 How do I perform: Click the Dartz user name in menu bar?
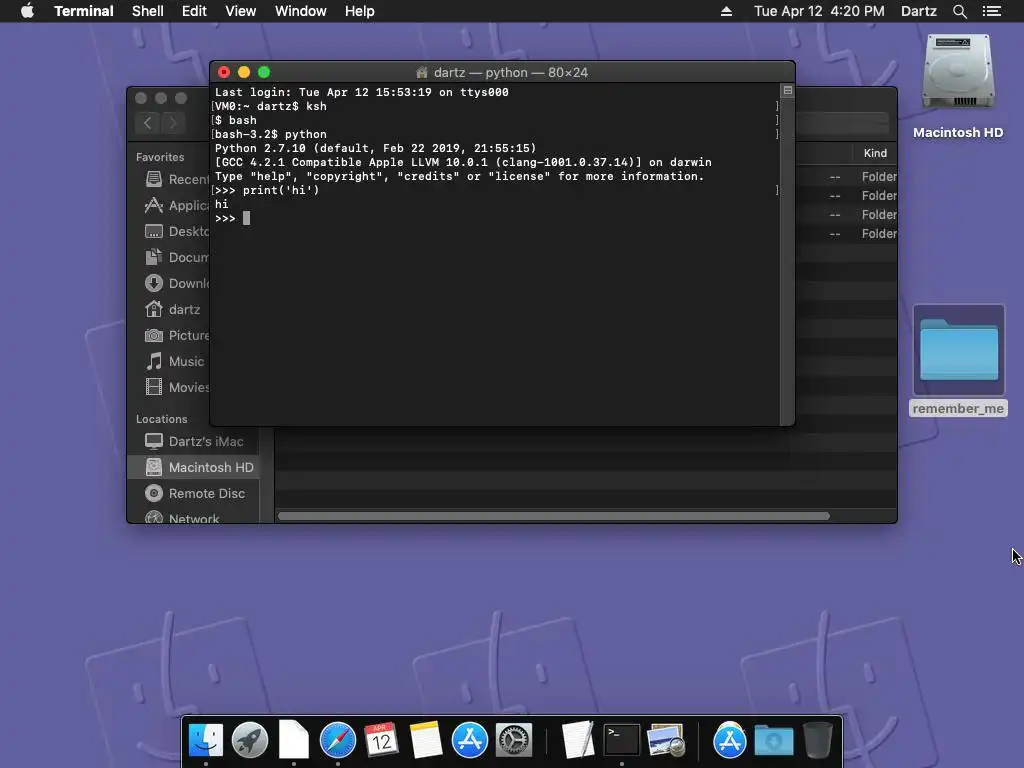[919, 11]
